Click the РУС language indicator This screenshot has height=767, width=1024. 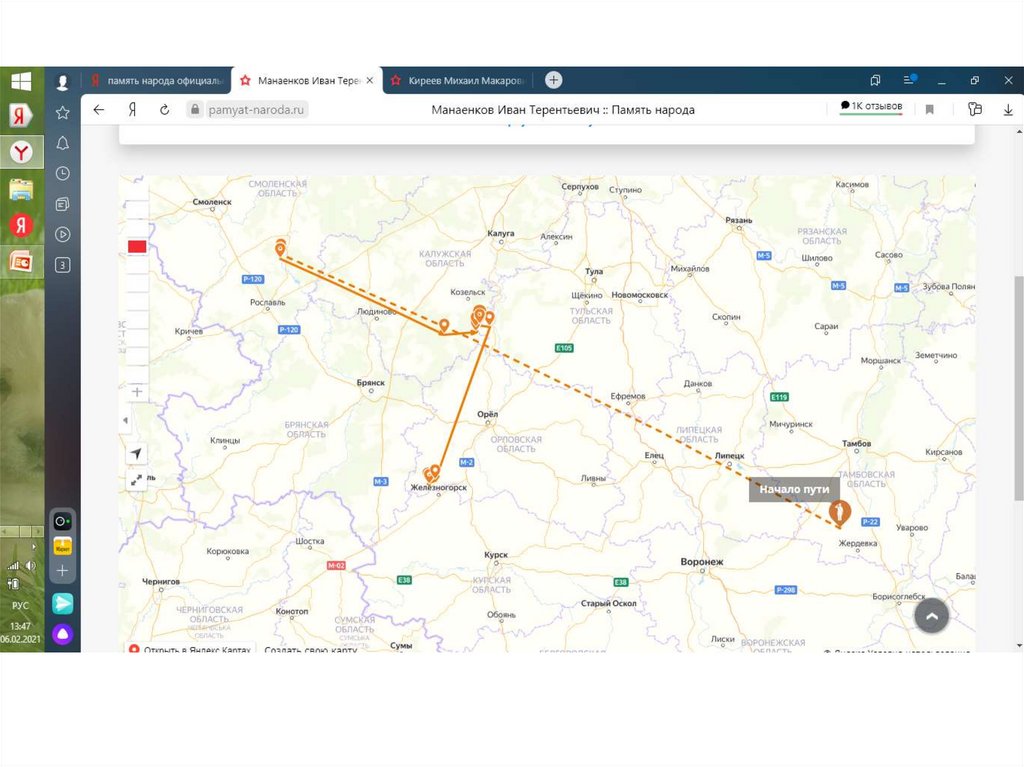(20, 606)
